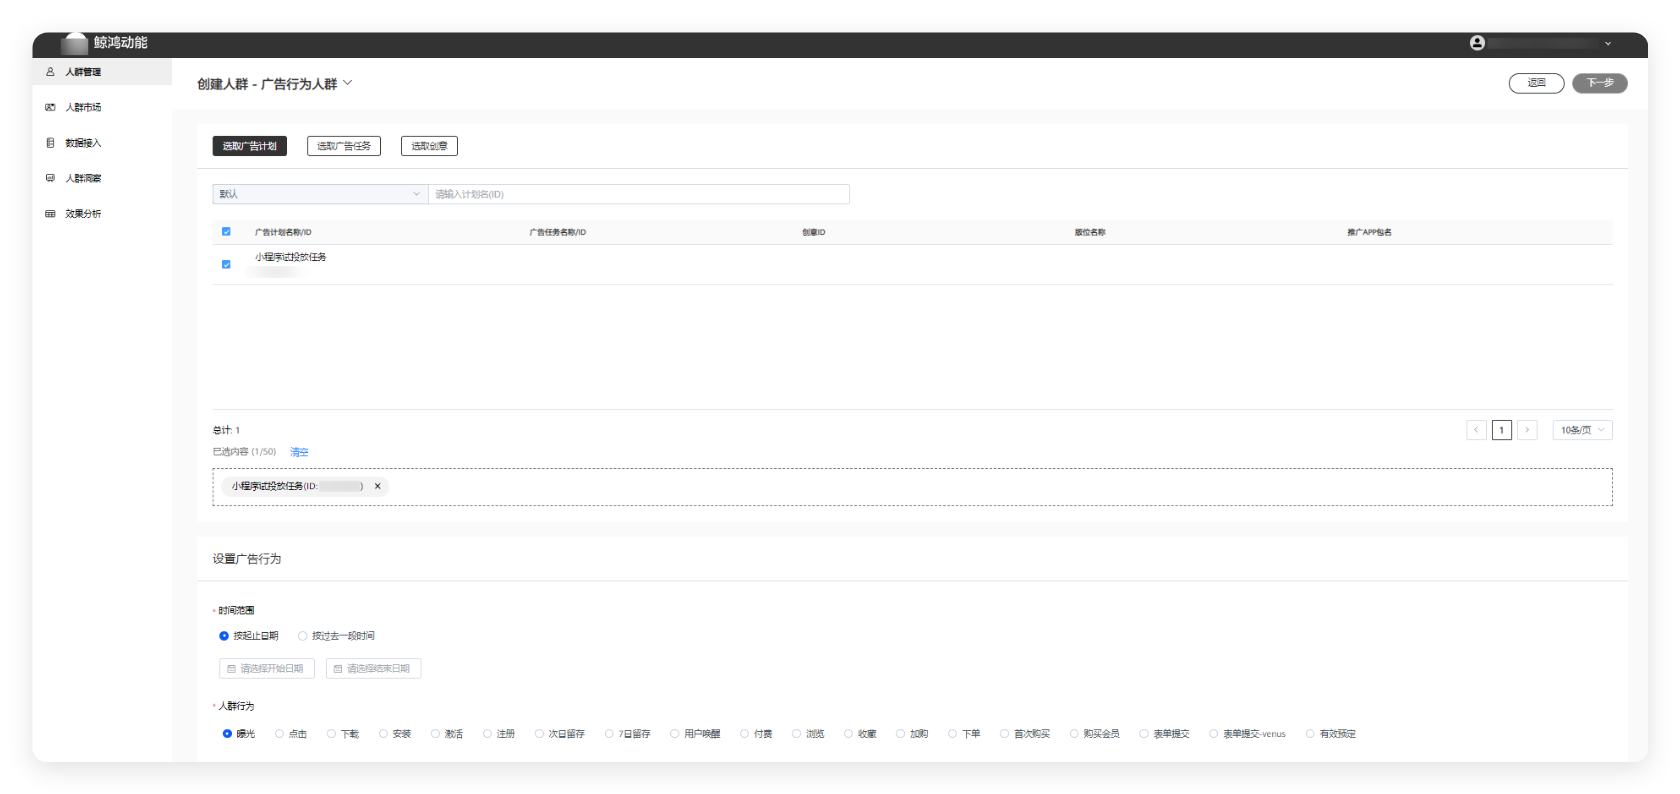Screen dimensions: 1680x794
Task: Go to the previous page arrow
Action: 1476,430
